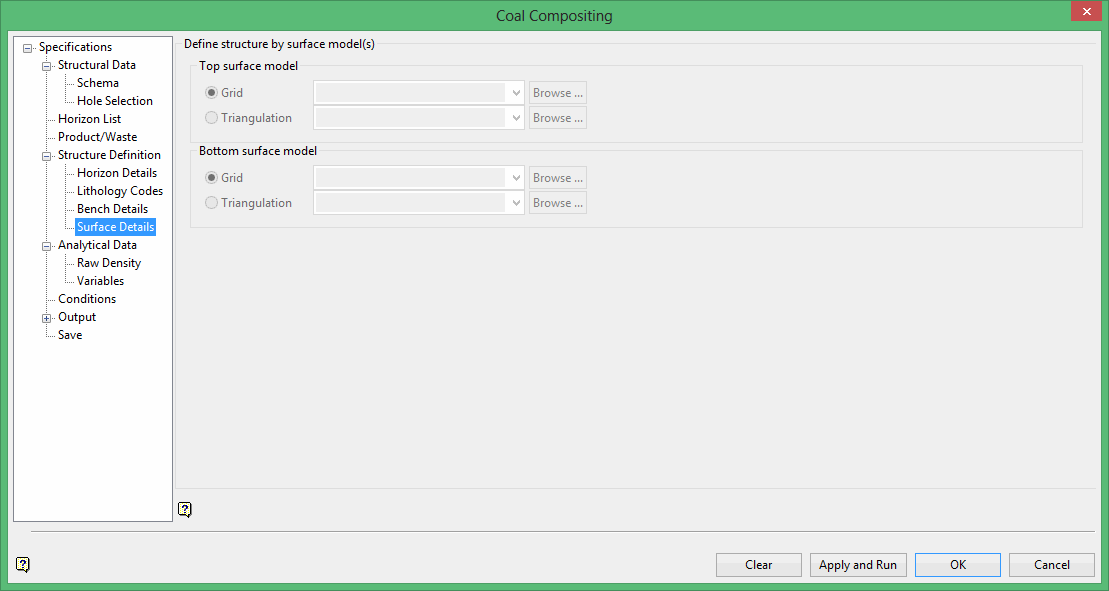This screenshot has width=1109, height=591.
Task: Open the Conditions page
Action: point(86,299)
